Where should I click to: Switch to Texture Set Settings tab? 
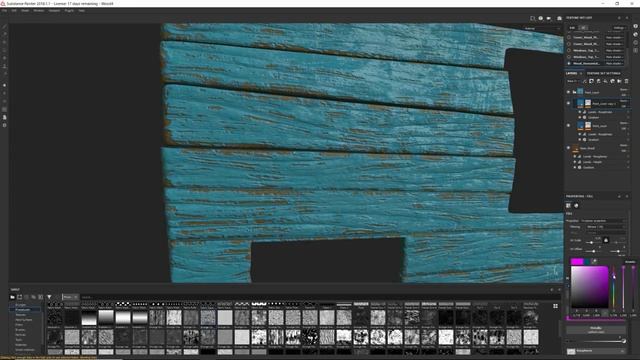(x=604, y=73)
